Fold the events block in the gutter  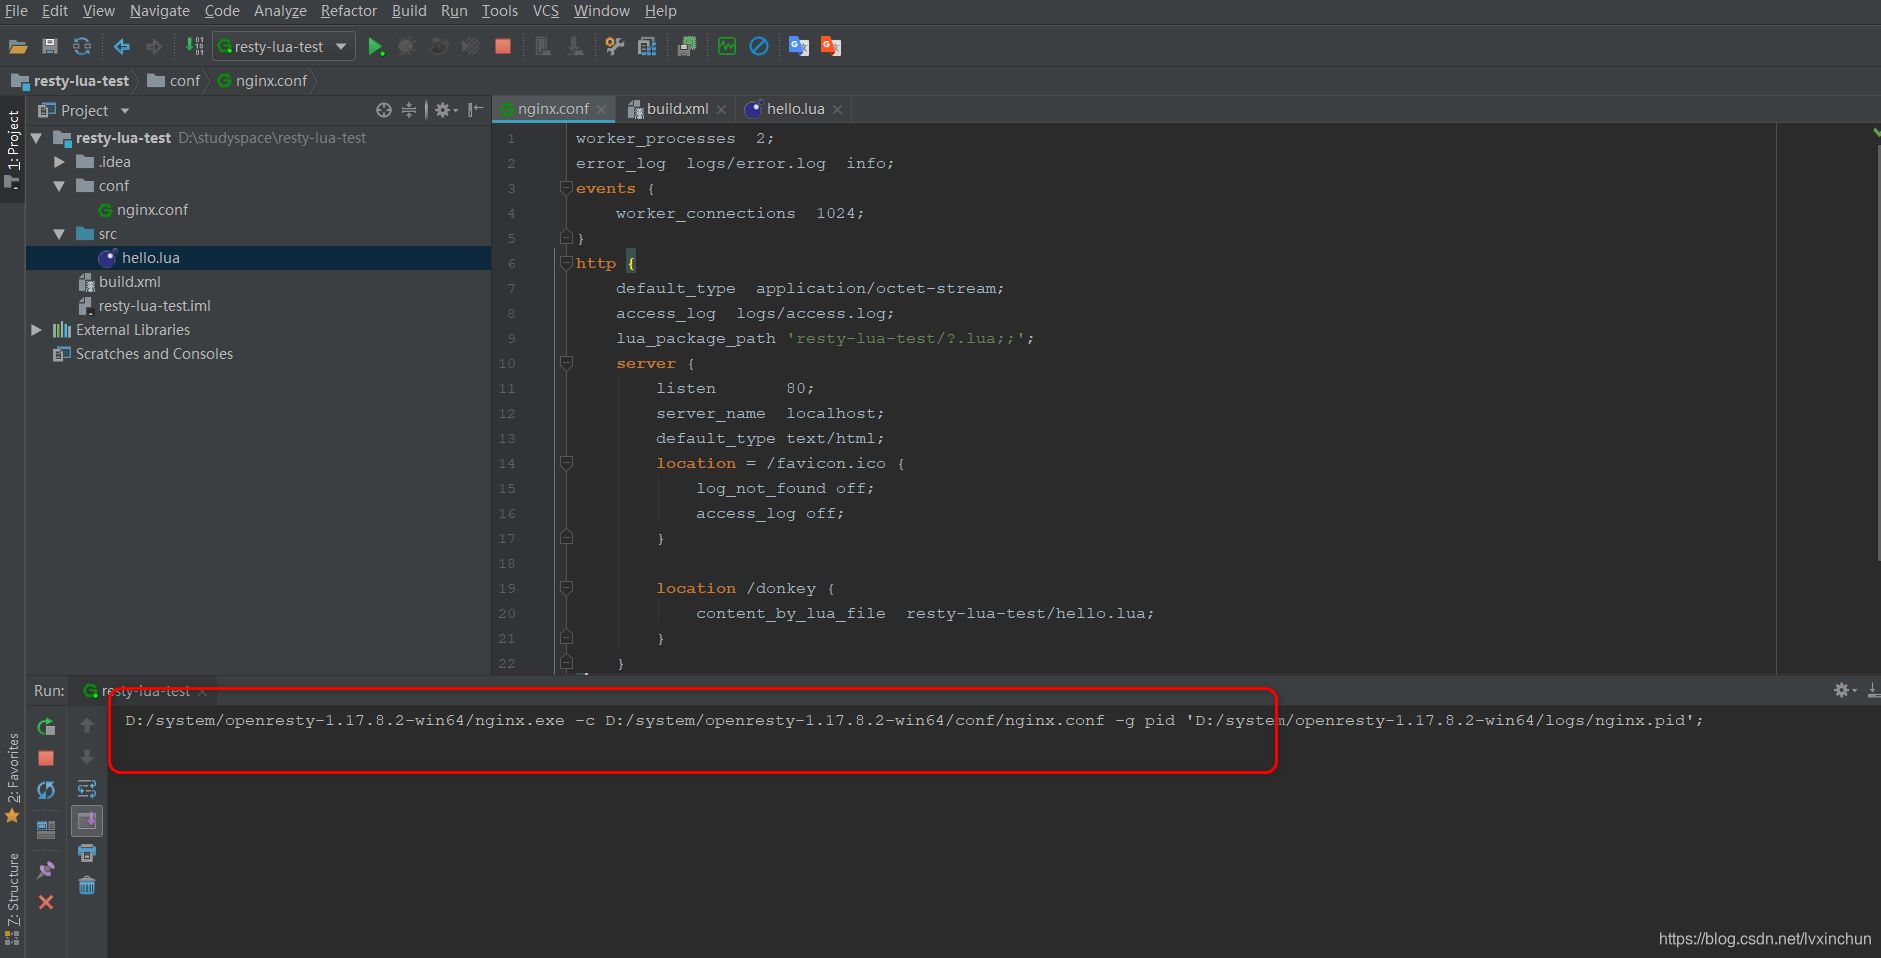(566, 188)
